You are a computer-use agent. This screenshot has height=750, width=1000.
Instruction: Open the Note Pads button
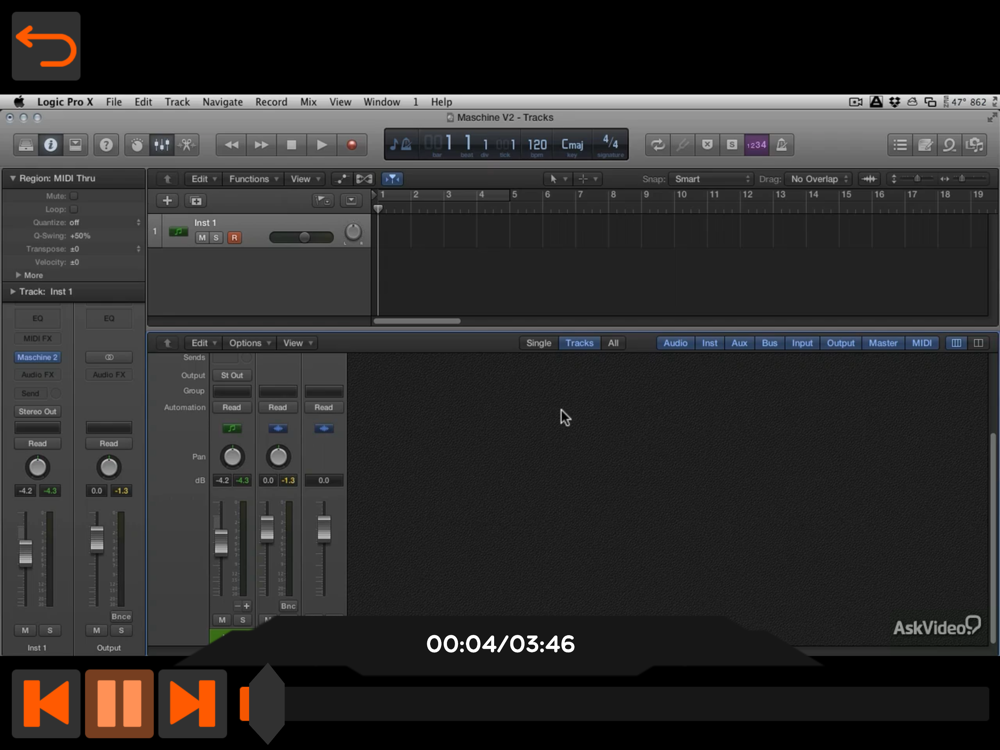pos(925,145)
